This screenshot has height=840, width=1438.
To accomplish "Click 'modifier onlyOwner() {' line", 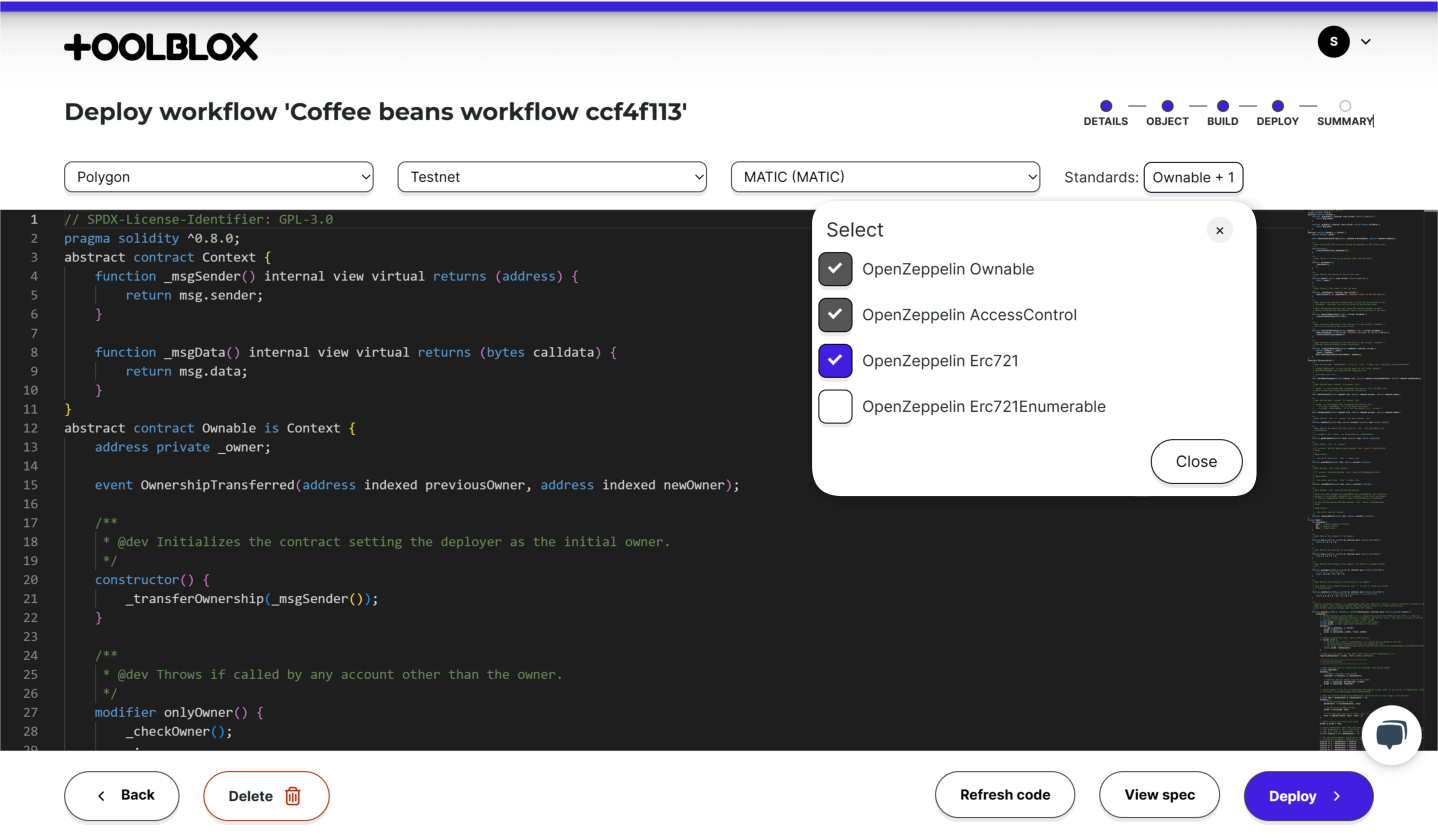I will click(179, 713).
